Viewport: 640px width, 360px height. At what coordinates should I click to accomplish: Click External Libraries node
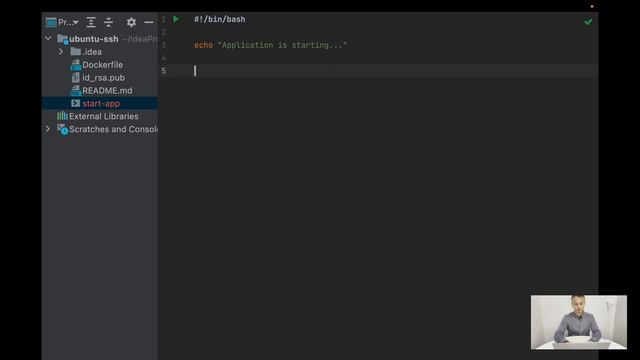[x=104, y=116]
